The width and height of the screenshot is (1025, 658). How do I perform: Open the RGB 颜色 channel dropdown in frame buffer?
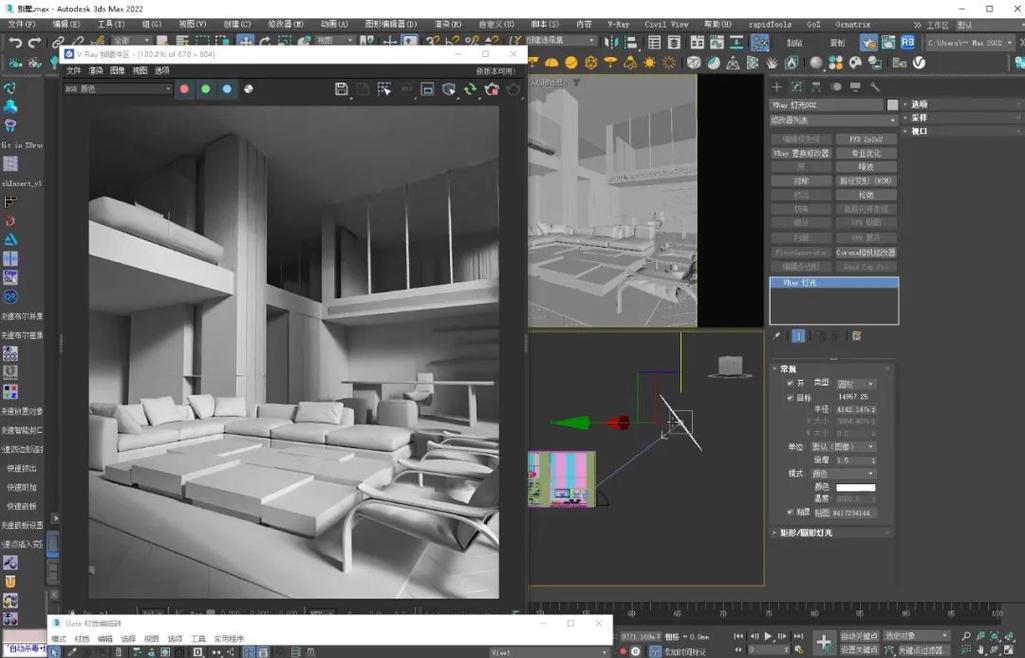(x=120, y=89)
